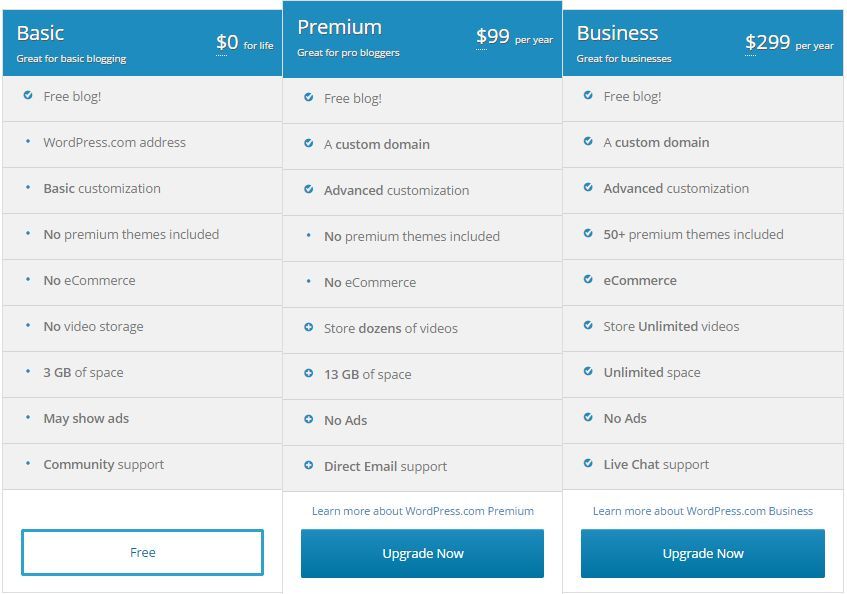Open Learn more about WordPress.com Premium link
Image resolution: width=847 pixels, height=594 pixels.
tap(423, 511)
